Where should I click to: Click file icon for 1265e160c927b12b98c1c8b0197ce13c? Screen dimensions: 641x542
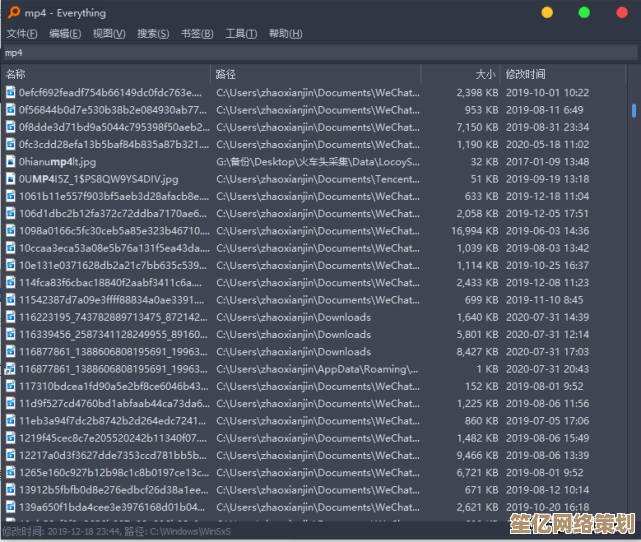[x=11, y=473]
